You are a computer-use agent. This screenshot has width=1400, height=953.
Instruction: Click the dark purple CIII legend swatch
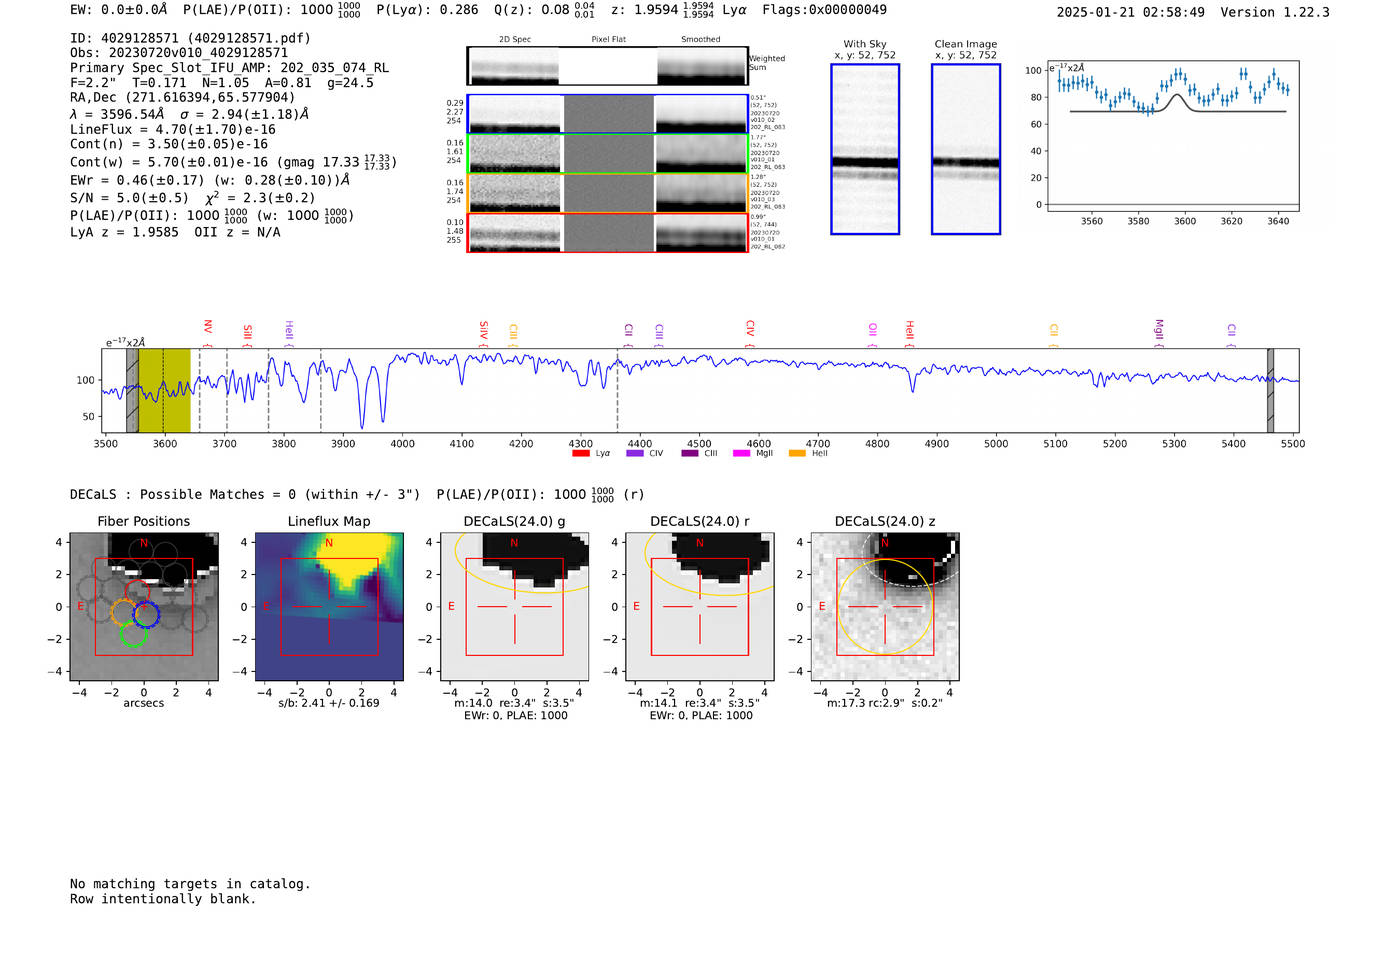coord(690,453)
